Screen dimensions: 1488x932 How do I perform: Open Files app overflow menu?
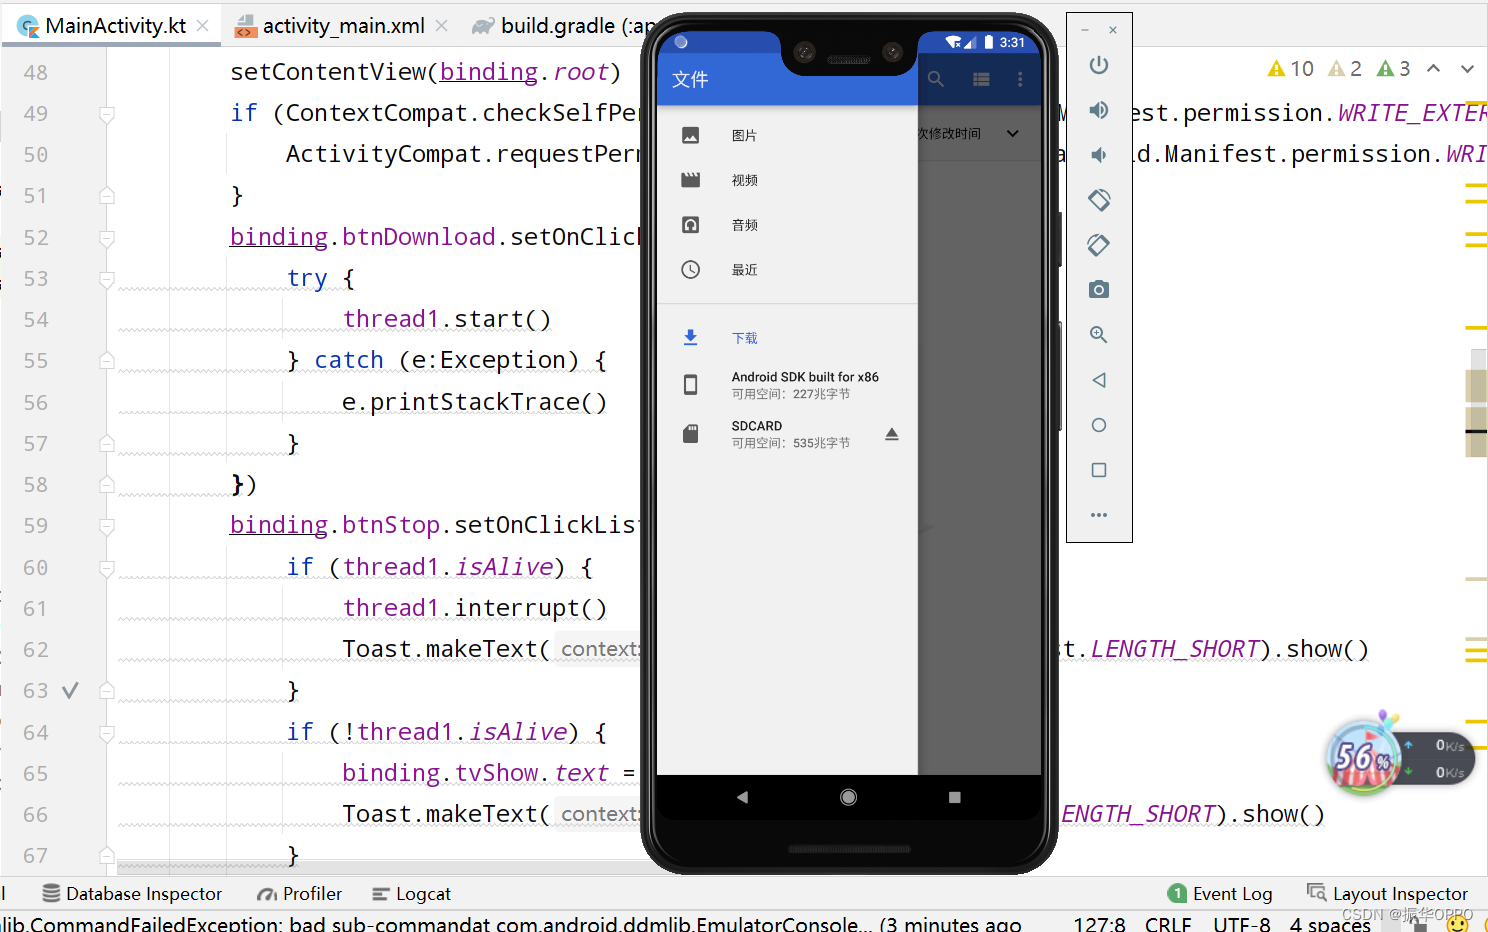[1020, 79]
